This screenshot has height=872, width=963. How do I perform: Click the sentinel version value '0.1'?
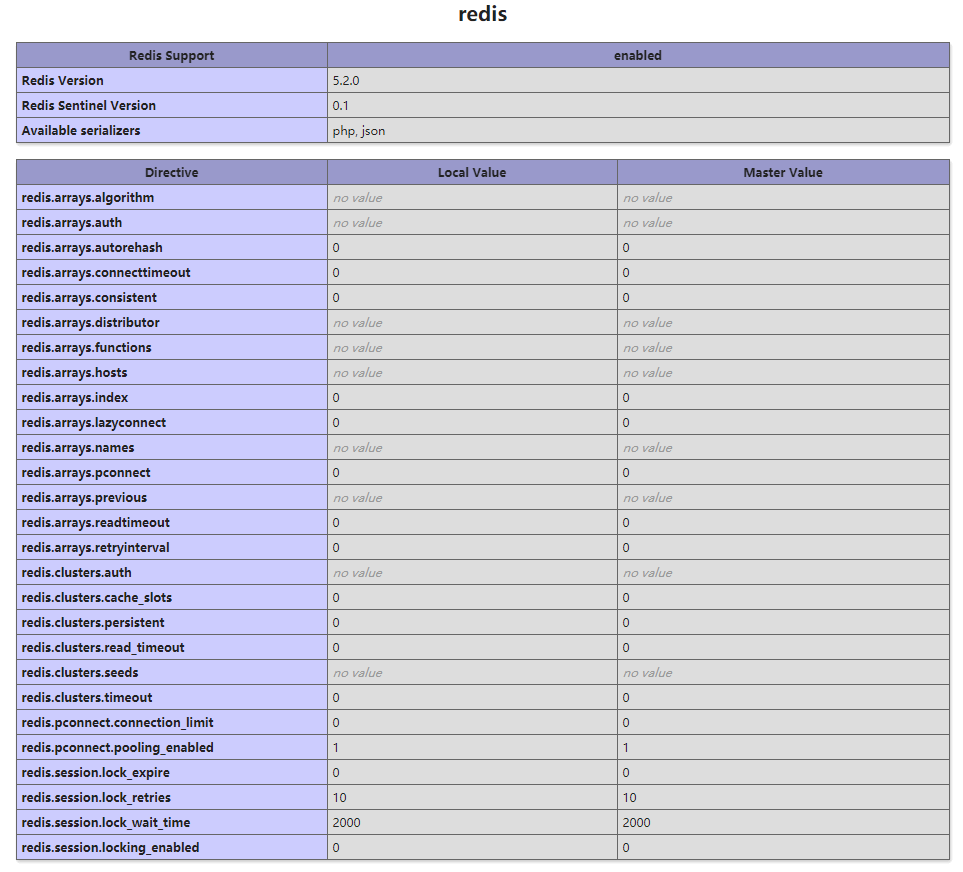click(x=340, y=106)
